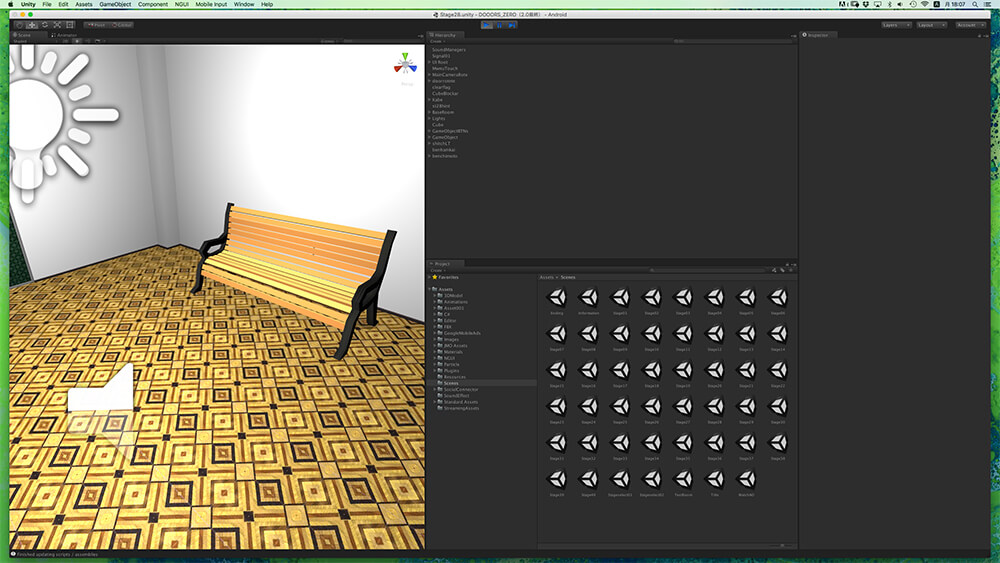Viewport: 1000px width, 563px height.
Task: Expand the Favorites tree in Project
Action: [x=429, y=277]
